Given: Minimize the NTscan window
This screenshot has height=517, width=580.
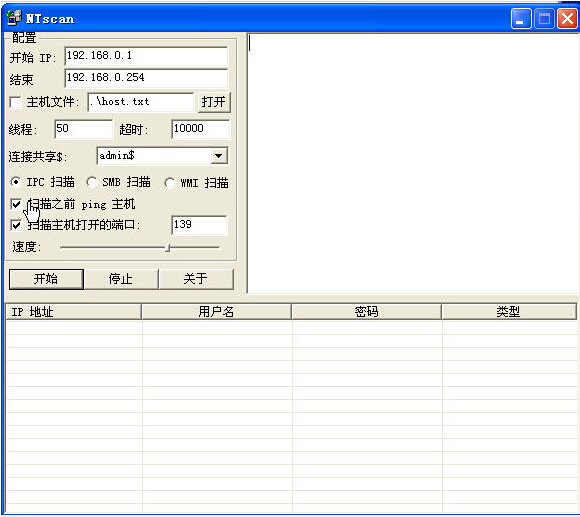Looking at the screenshot, I should coord(520,18).
